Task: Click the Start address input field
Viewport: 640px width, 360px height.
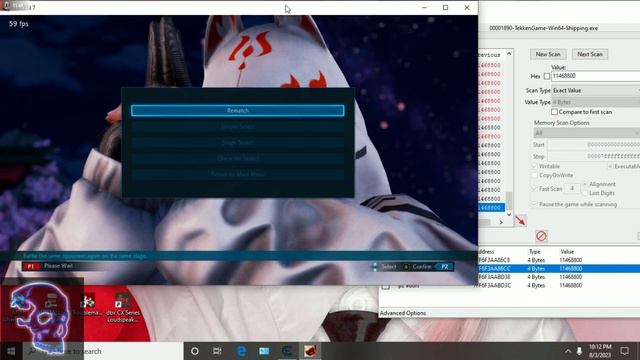Action: click(x=593, y=145)
